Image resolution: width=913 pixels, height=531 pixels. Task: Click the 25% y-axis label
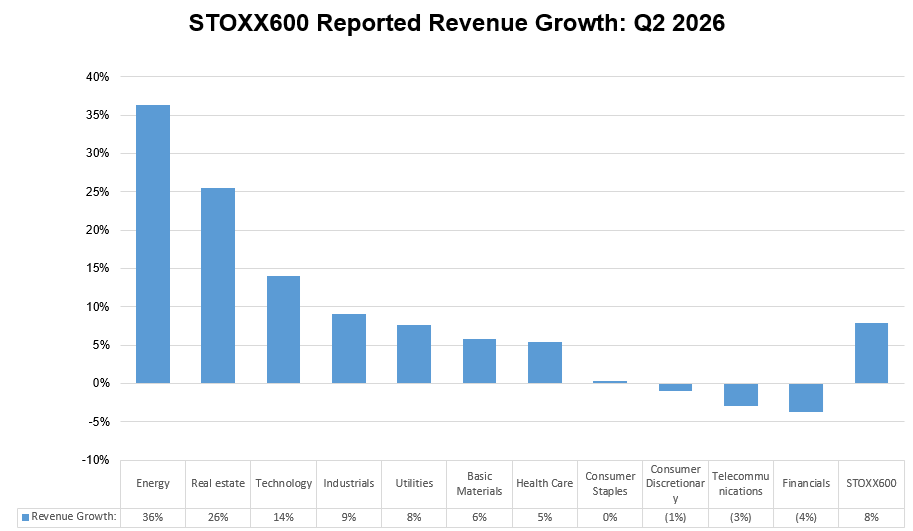click(x=98, y=192)
